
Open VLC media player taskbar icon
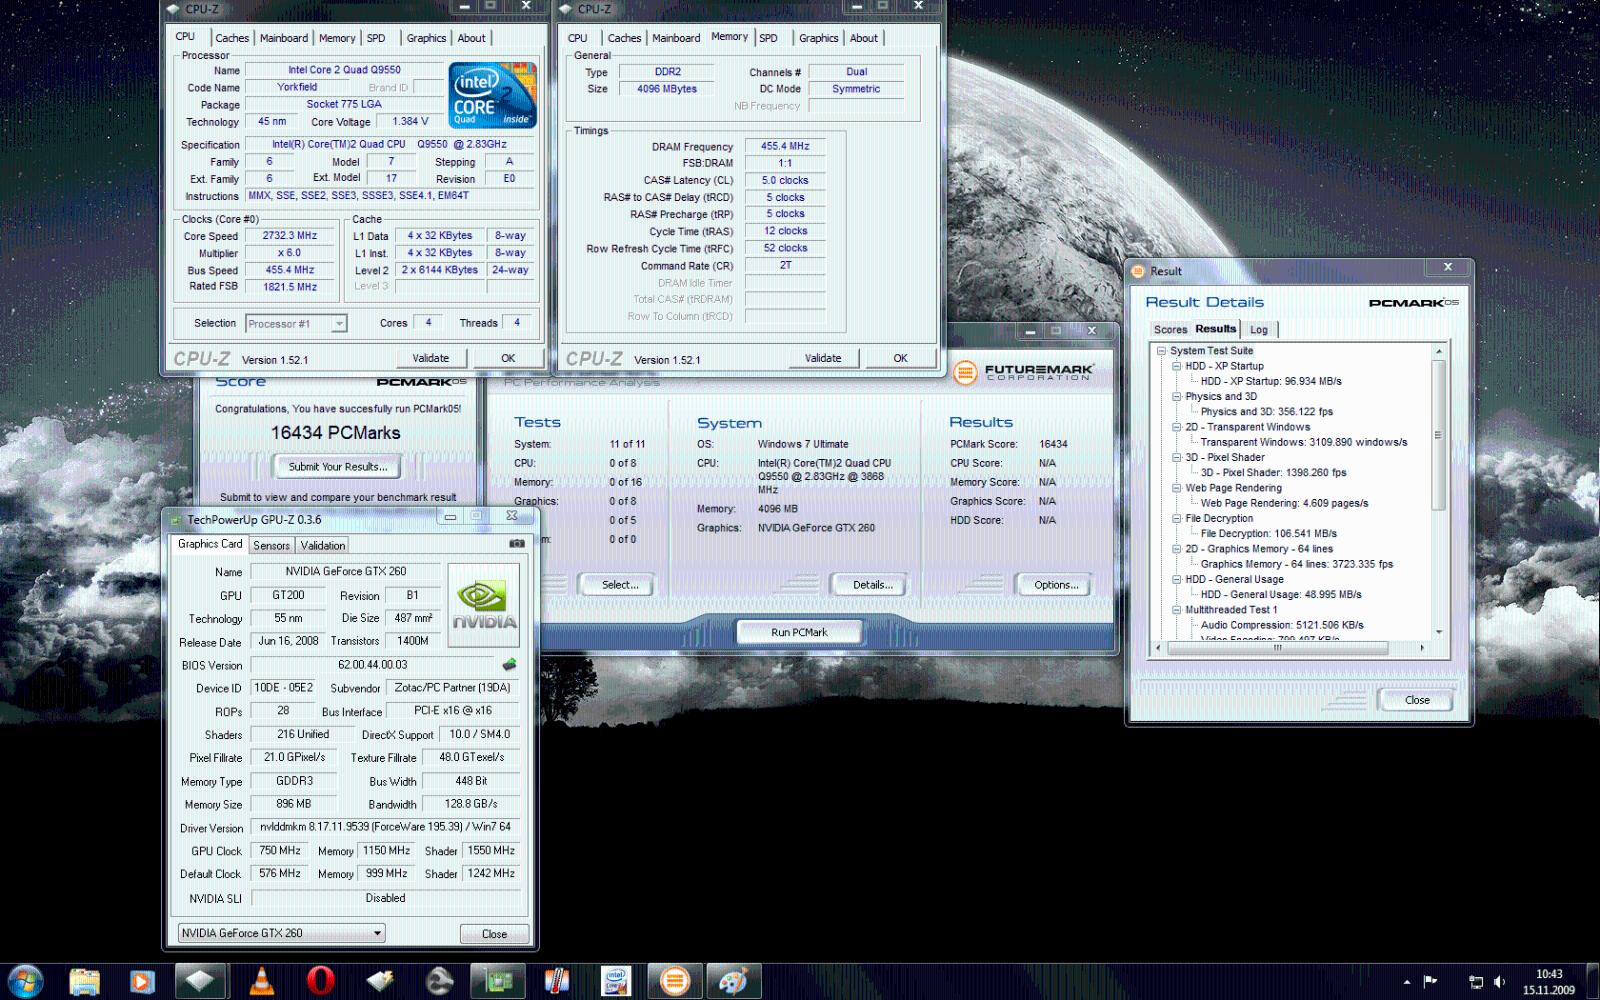(261, 981)
